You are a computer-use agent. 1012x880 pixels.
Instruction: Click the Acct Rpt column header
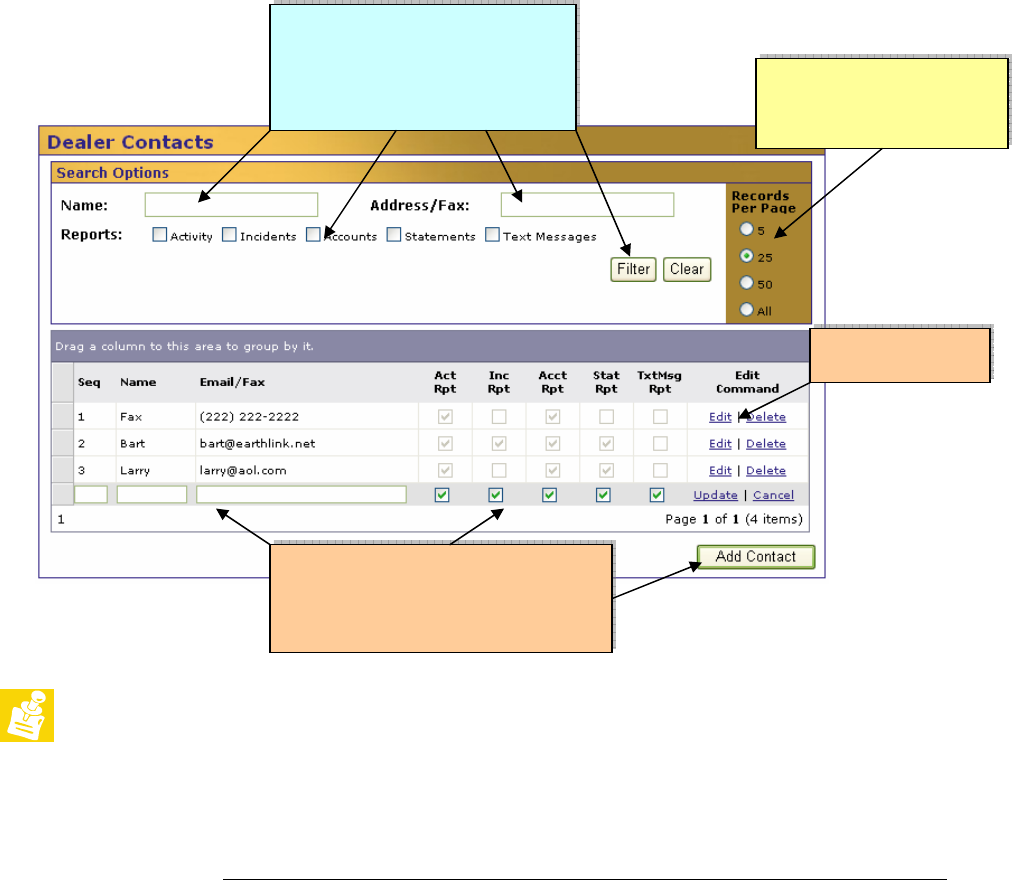pos(552,382)
